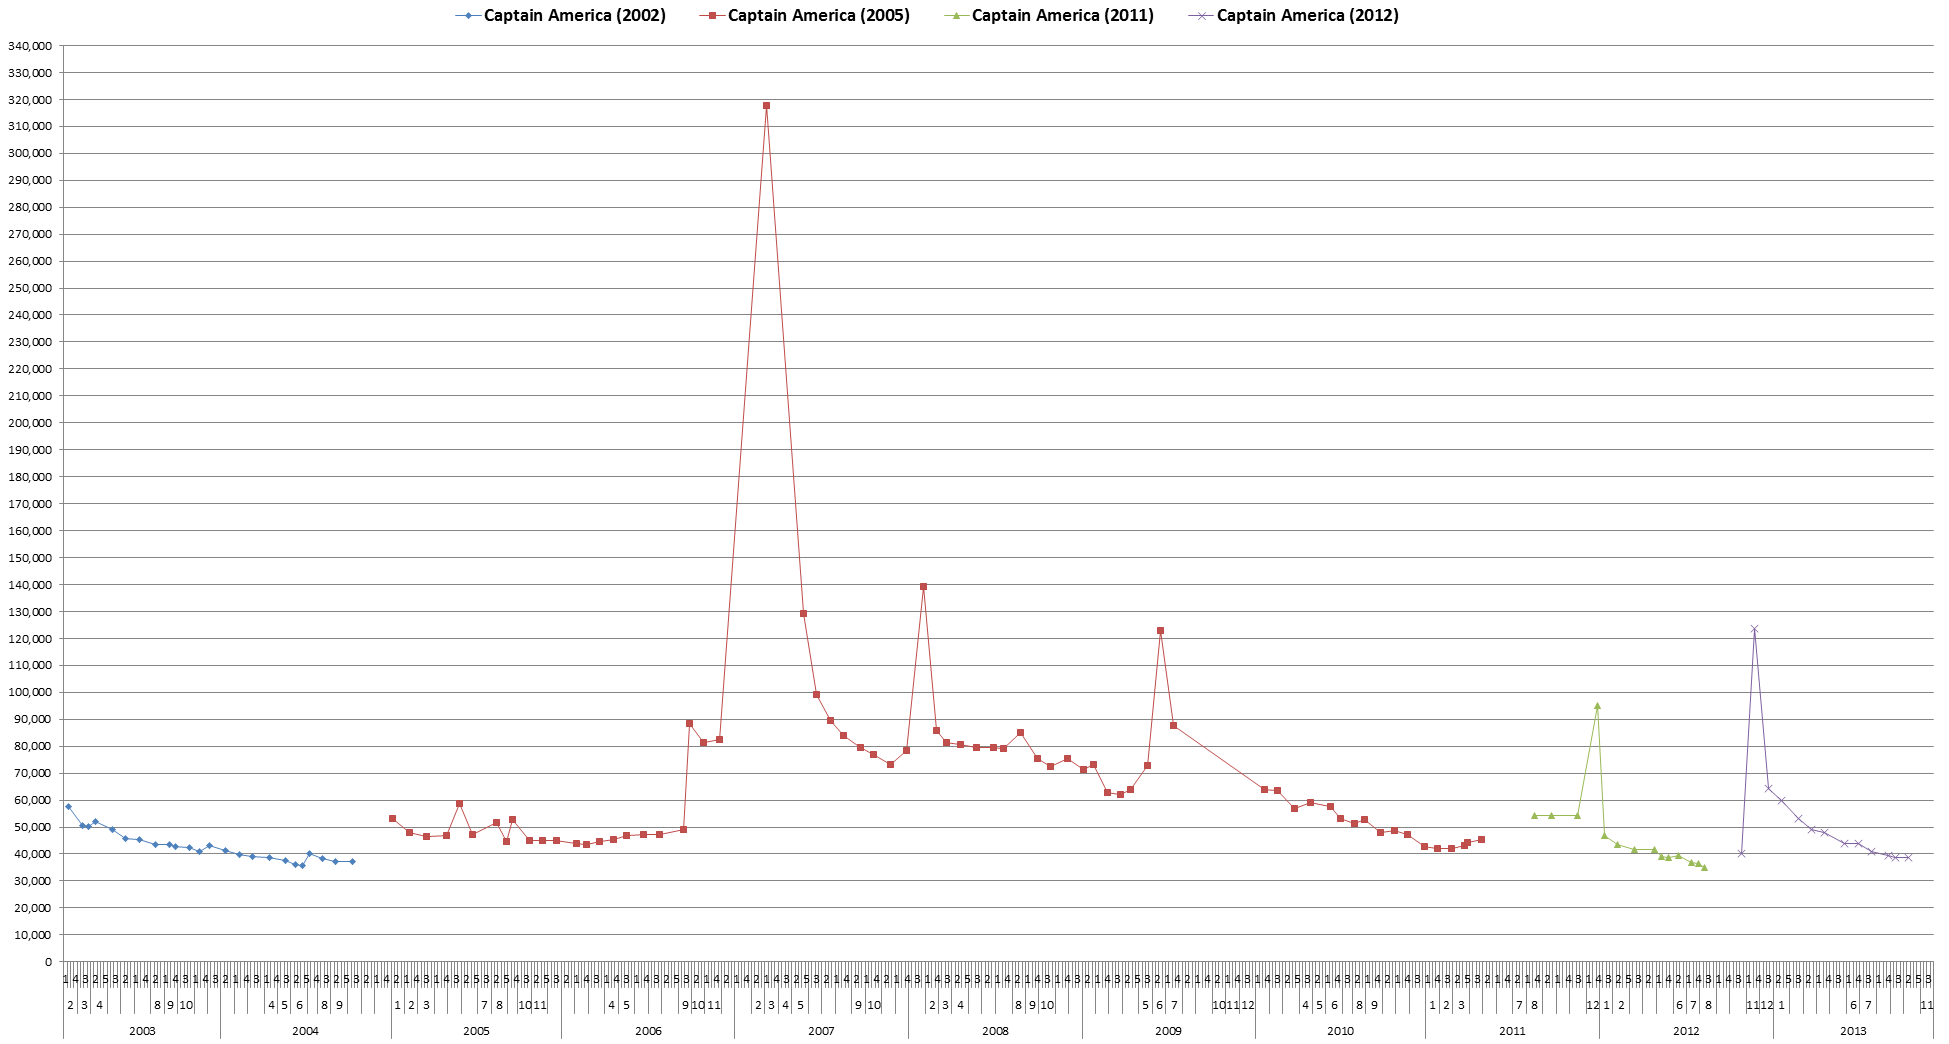Viewport: 1949px width, 1044px height.
Task: Click the 2007 year label
Action: coord(821,1031)
